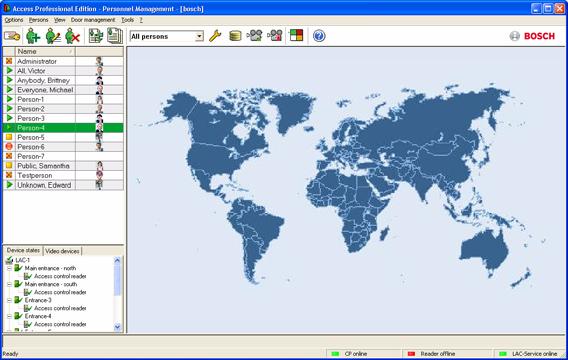Collapse the Main entrance - south node
Image resolution: width=568 pixels, height=360 pixels.
coord(9,284)
